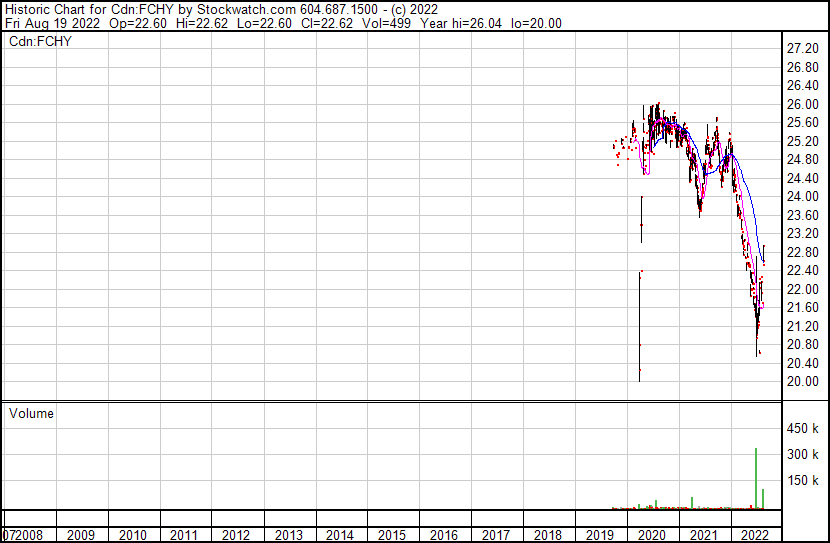The width and height of the screenshot is (830, 543).
Task: Click the 072008 start date label
Action: point(25,535)
